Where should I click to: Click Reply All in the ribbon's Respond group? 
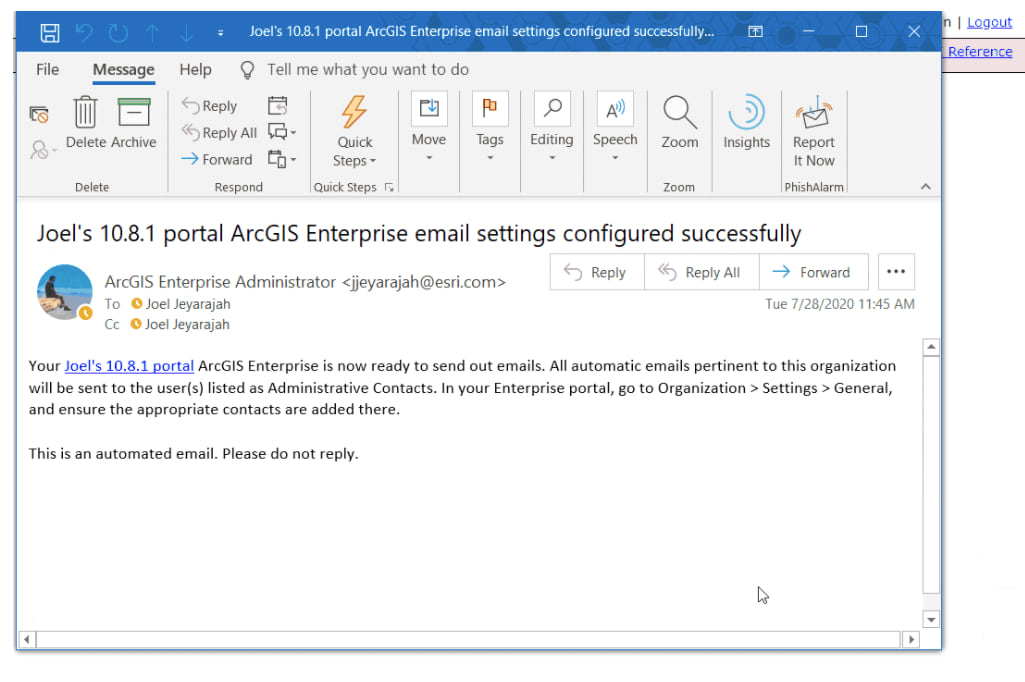219,133
